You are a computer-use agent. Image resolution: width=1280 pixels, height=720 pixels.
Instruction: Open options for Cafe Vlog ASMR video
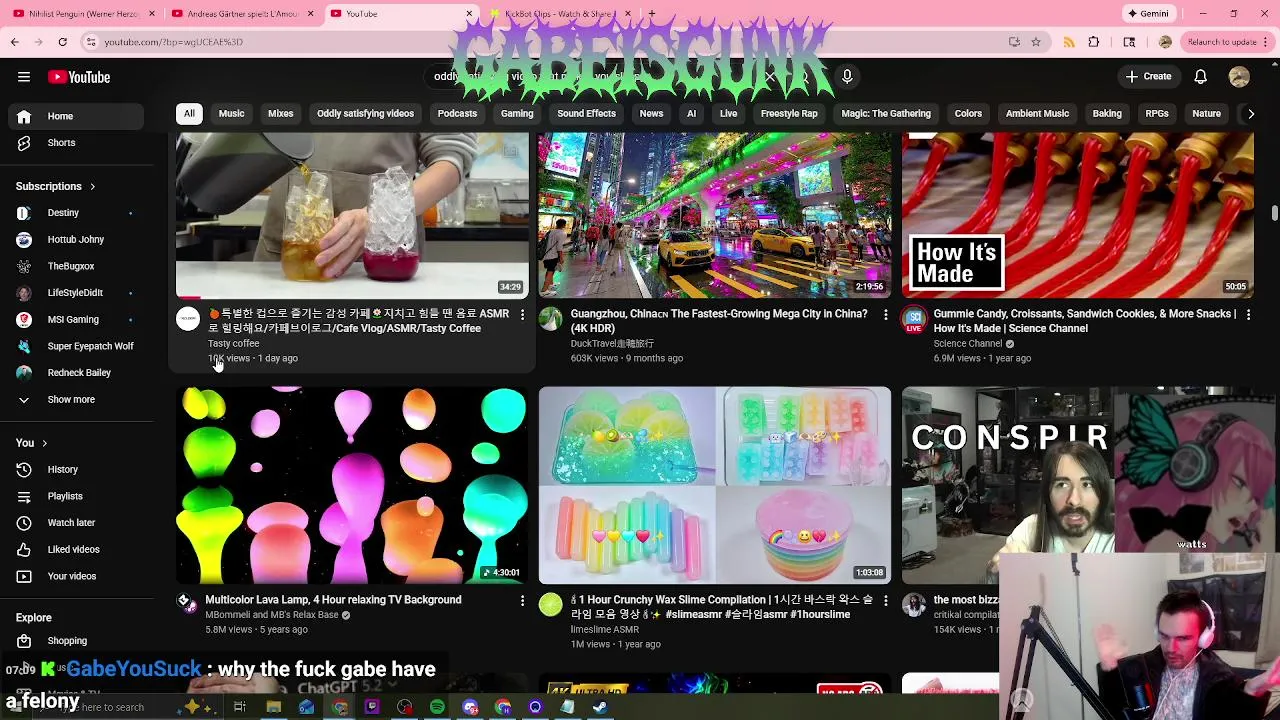[x=522, y=315]
